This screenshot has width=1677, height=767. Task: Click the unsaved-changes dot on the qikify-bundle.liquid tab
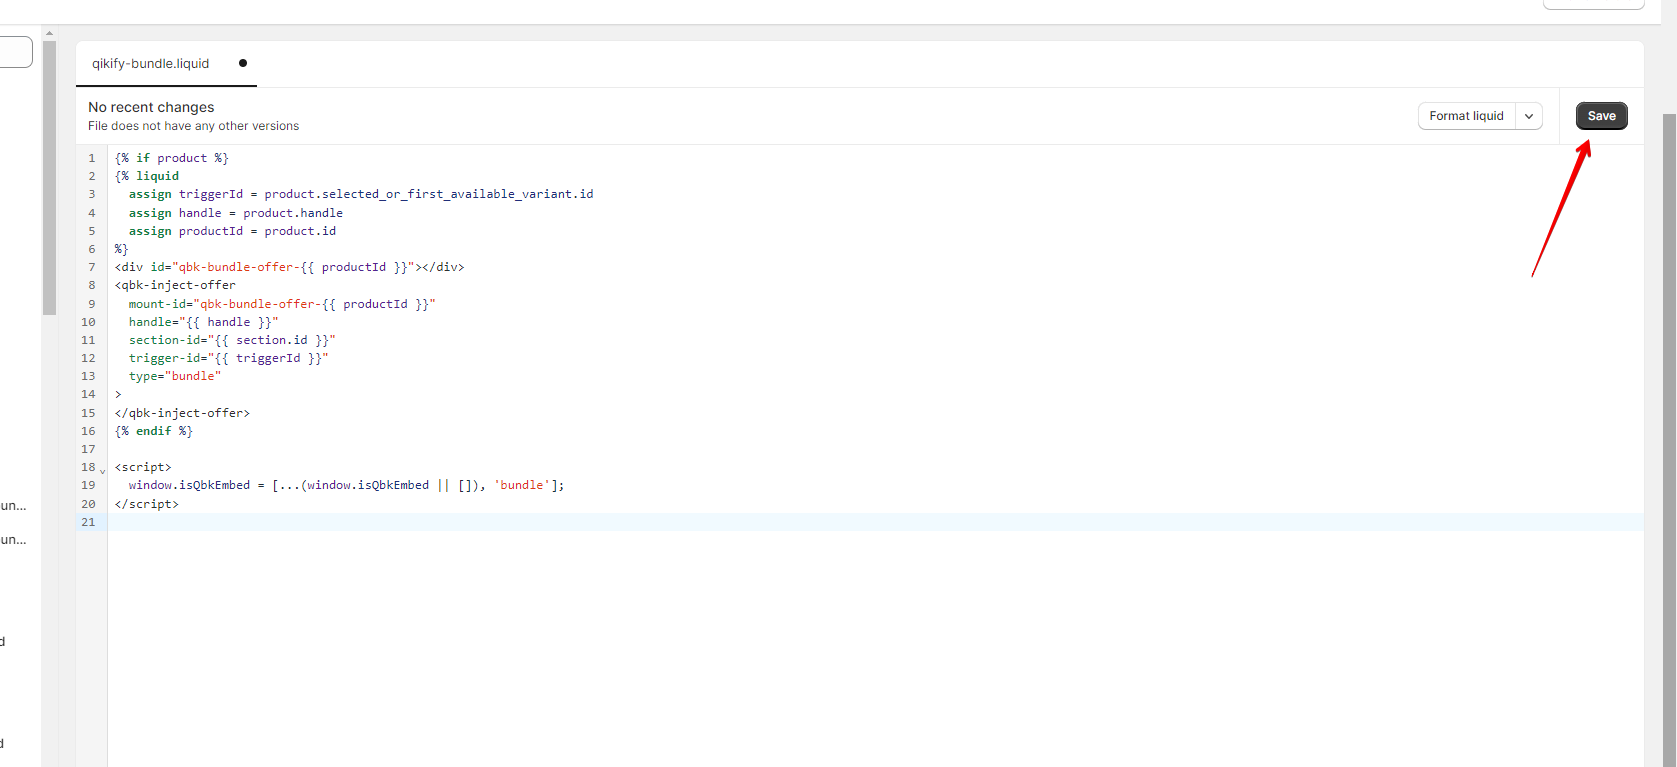point(243,63)
